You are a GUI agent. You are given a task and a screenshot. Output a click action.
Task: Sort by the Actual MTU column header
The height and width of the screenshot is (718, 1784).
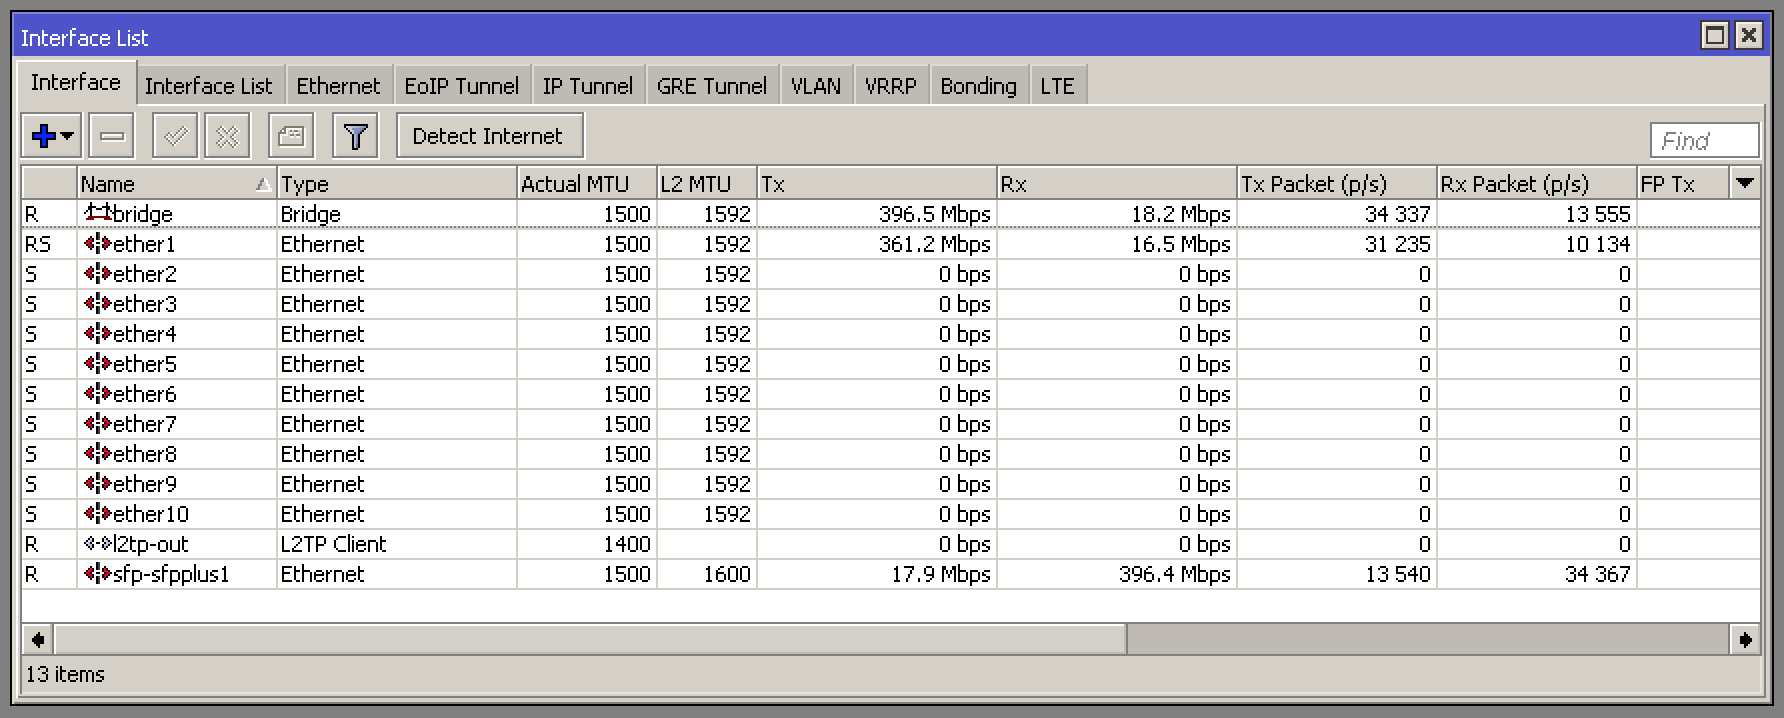click(586, 183)
